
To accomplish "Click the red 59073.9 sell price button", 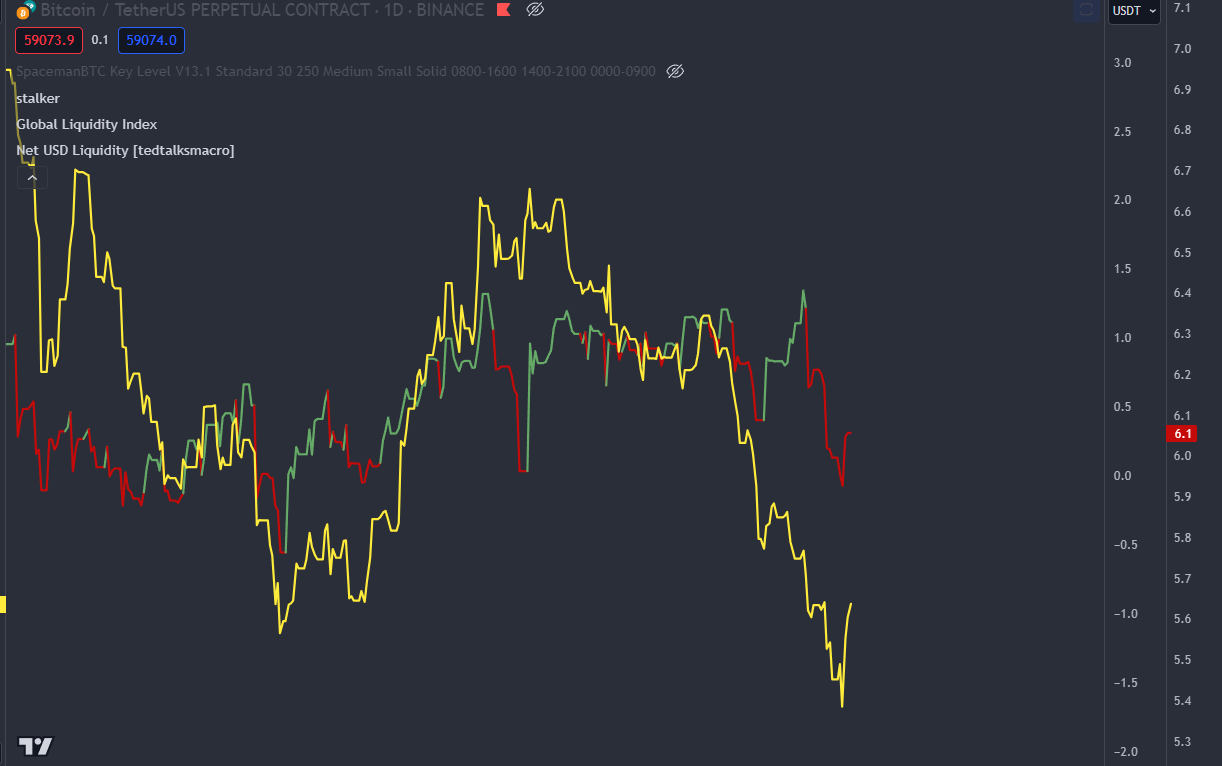I will coord(48,40).
